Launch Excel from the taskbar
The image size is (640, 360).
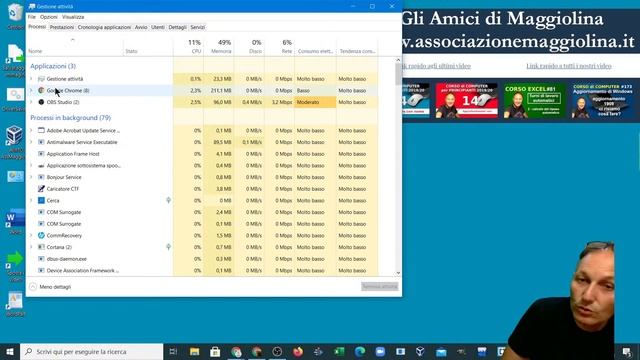click(x=339, y=351)
